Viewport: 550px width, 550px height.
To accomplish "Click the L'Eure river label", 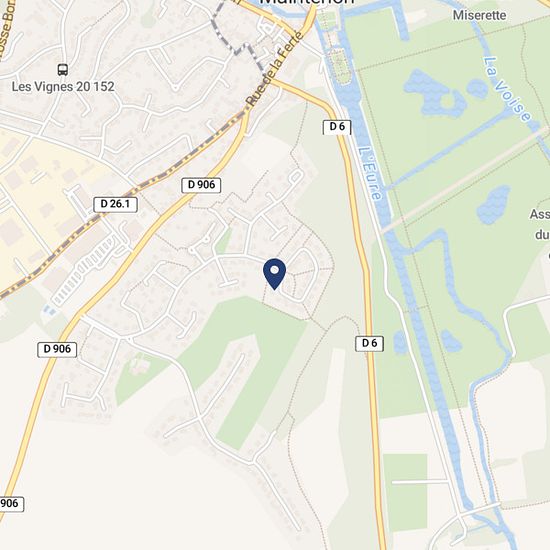I will pyautogui.click(x=370, y=173).
